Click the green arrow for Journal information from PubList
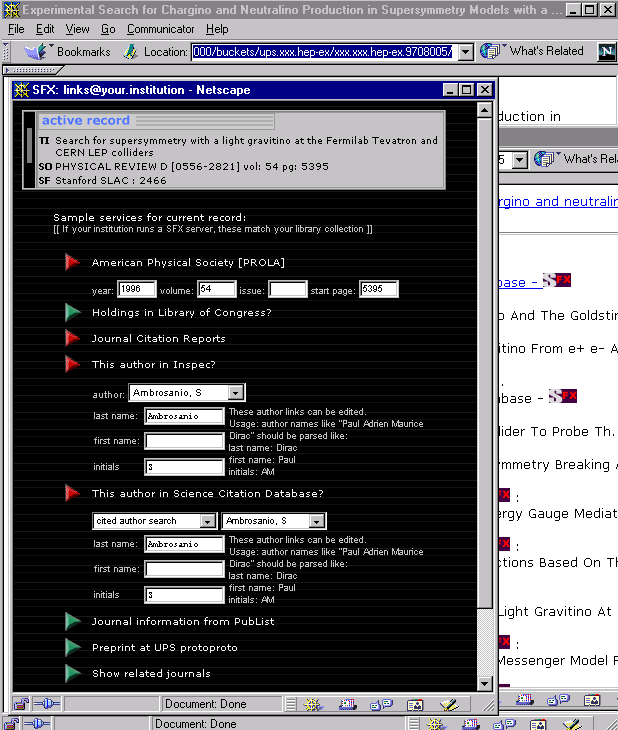This screenshot has width=618, height=730. pyautogui.click(x=72, y=621)
